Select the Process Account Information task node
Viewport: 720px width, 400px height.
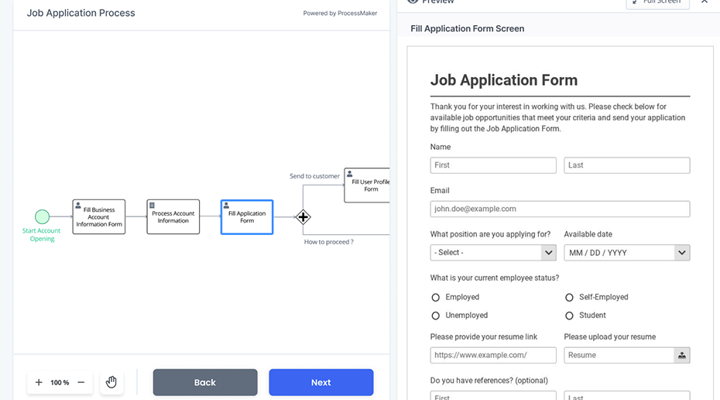pos(173,217)
